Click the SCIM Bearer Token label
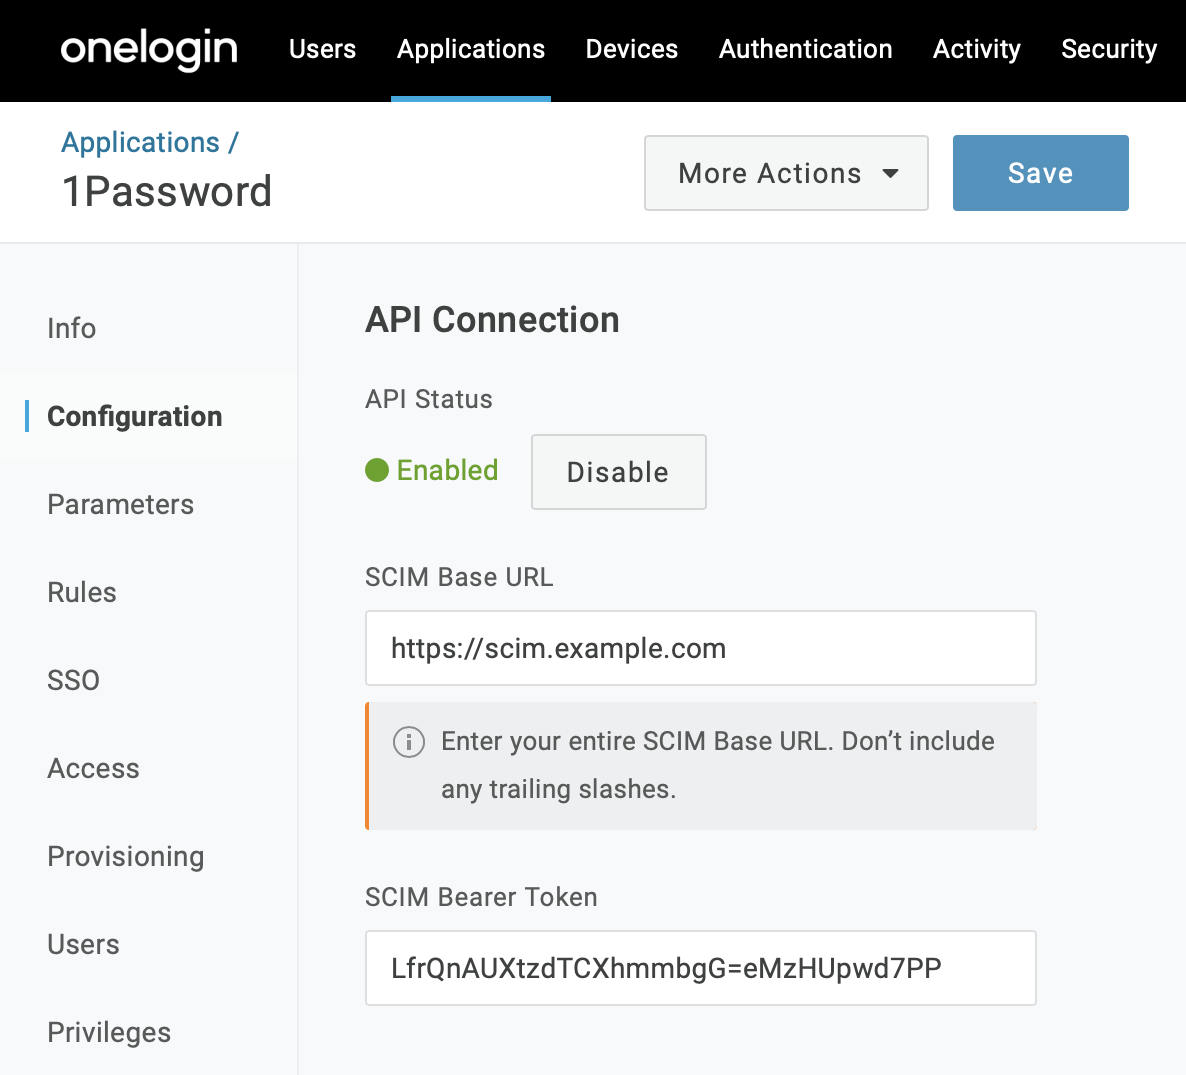Viewport: 1186px width, 1075px height. click(481, 897)
